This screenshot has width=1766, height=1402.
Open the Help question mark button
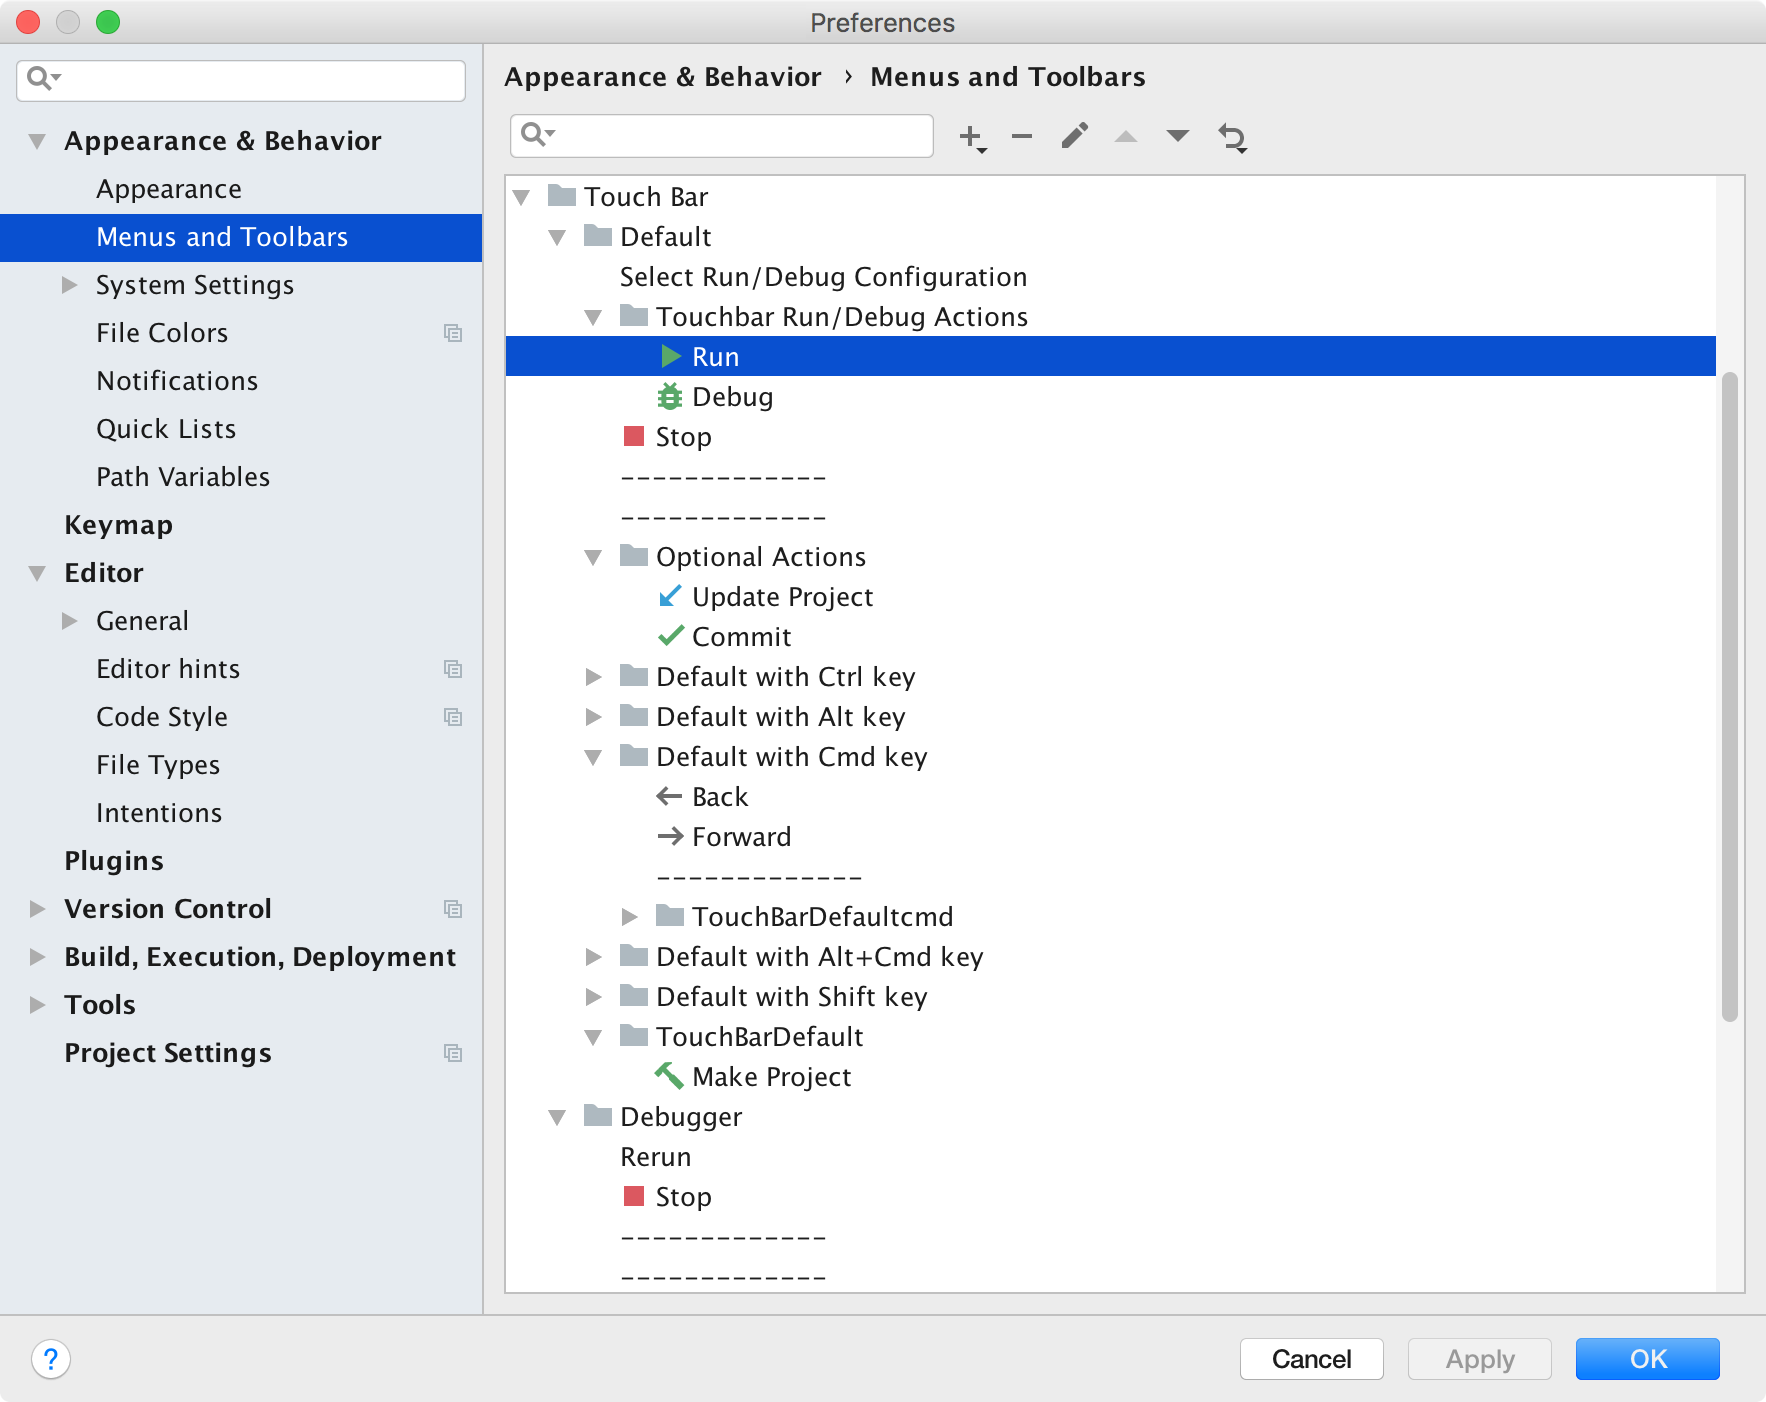point(51,1359)
